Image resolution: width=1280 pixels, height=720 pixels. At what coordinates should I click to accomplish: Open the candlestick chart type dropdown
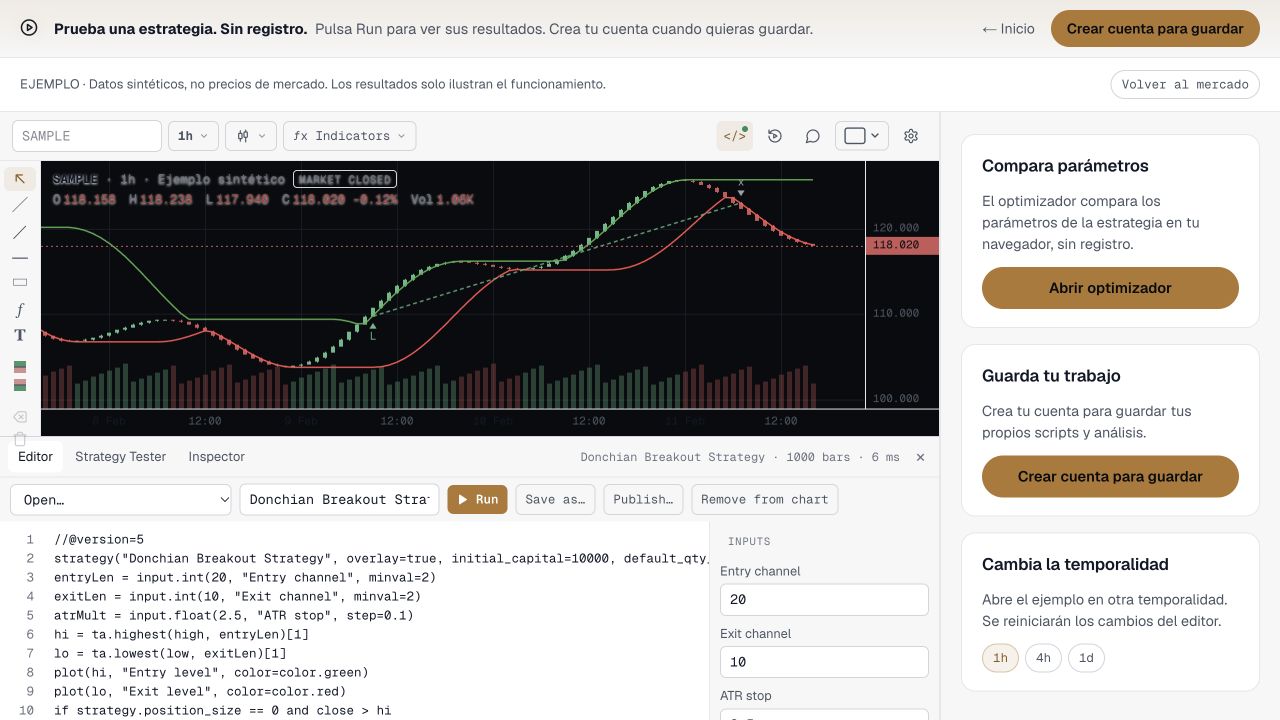coord(251,136)
